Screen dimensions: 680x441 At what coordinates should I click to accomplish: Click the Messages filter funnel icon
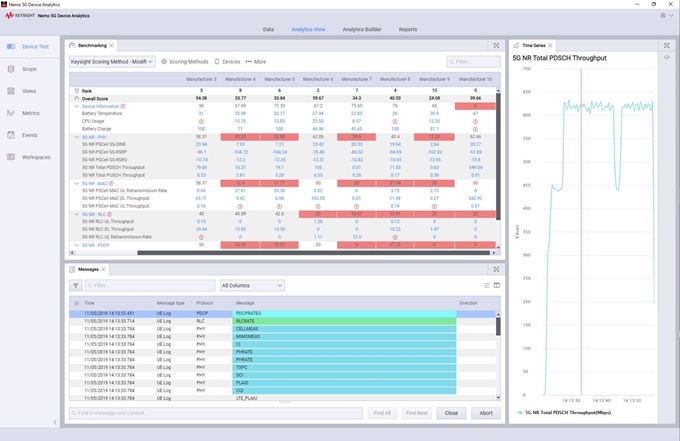tap(77, 285)
